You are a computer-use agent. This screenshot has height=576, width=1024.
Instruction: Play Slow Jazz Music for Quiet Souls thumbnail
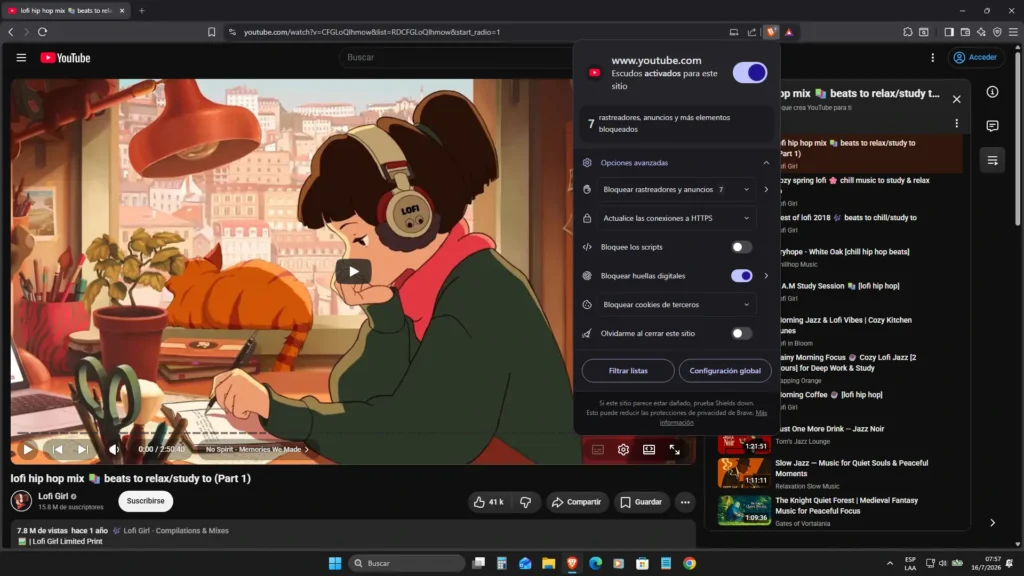[x=744, y=473]
